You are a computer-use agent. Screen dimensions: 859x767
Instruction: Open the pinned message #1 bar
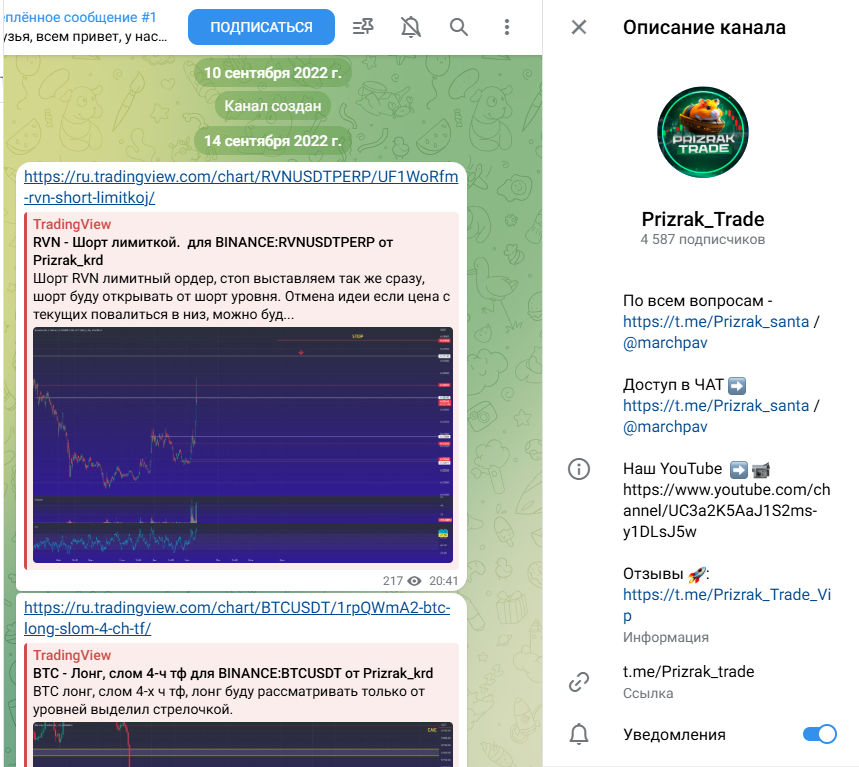(x=88, y=27)
